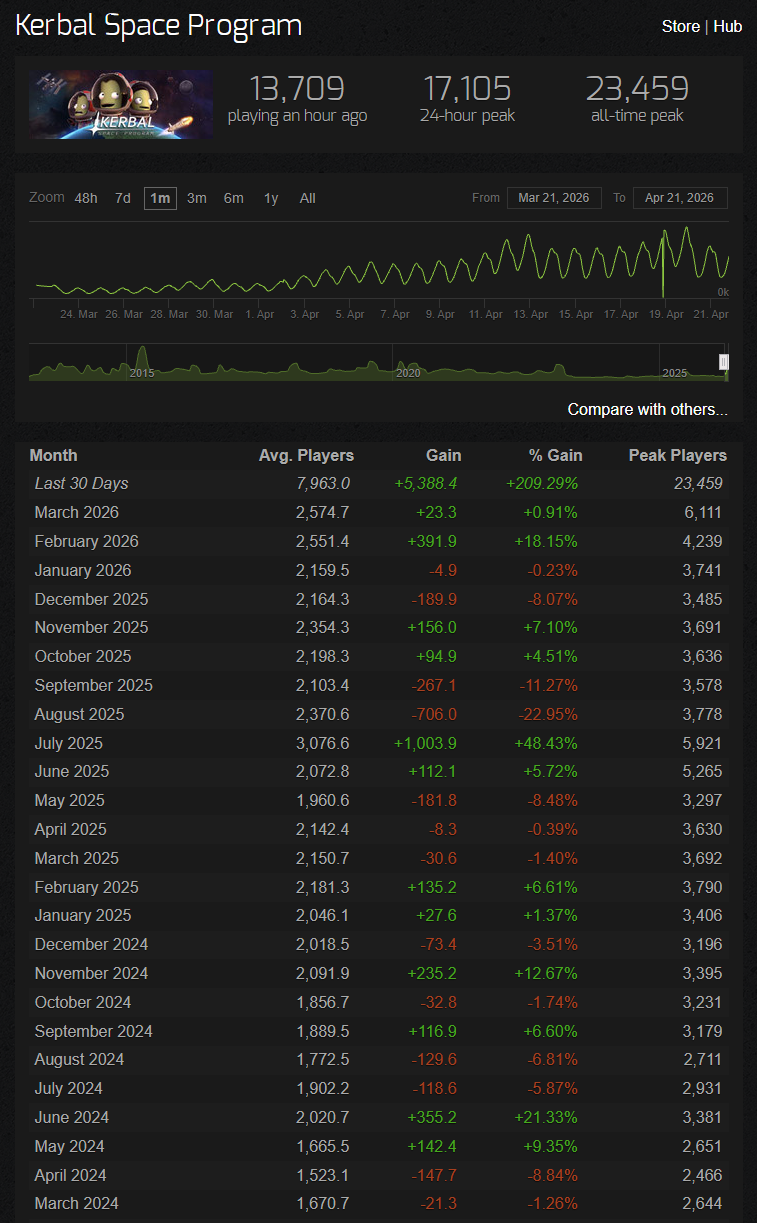Set chart zoom to 1y
757x1223 pixels.
click(x=271, y=198)
